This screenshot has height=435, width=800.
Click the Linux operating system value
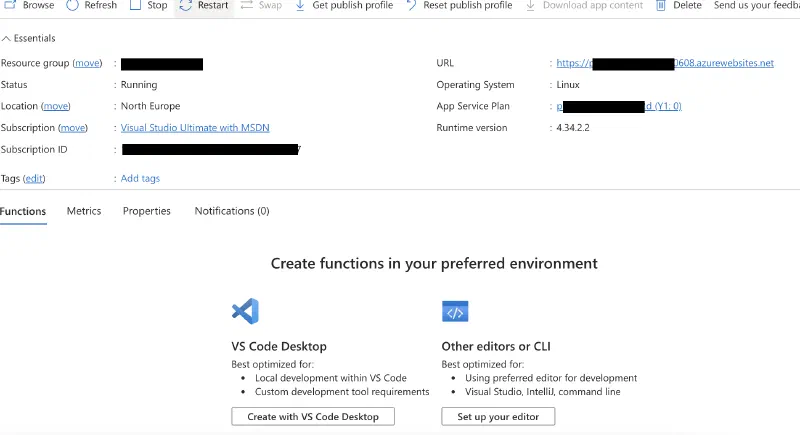[568, 85]
